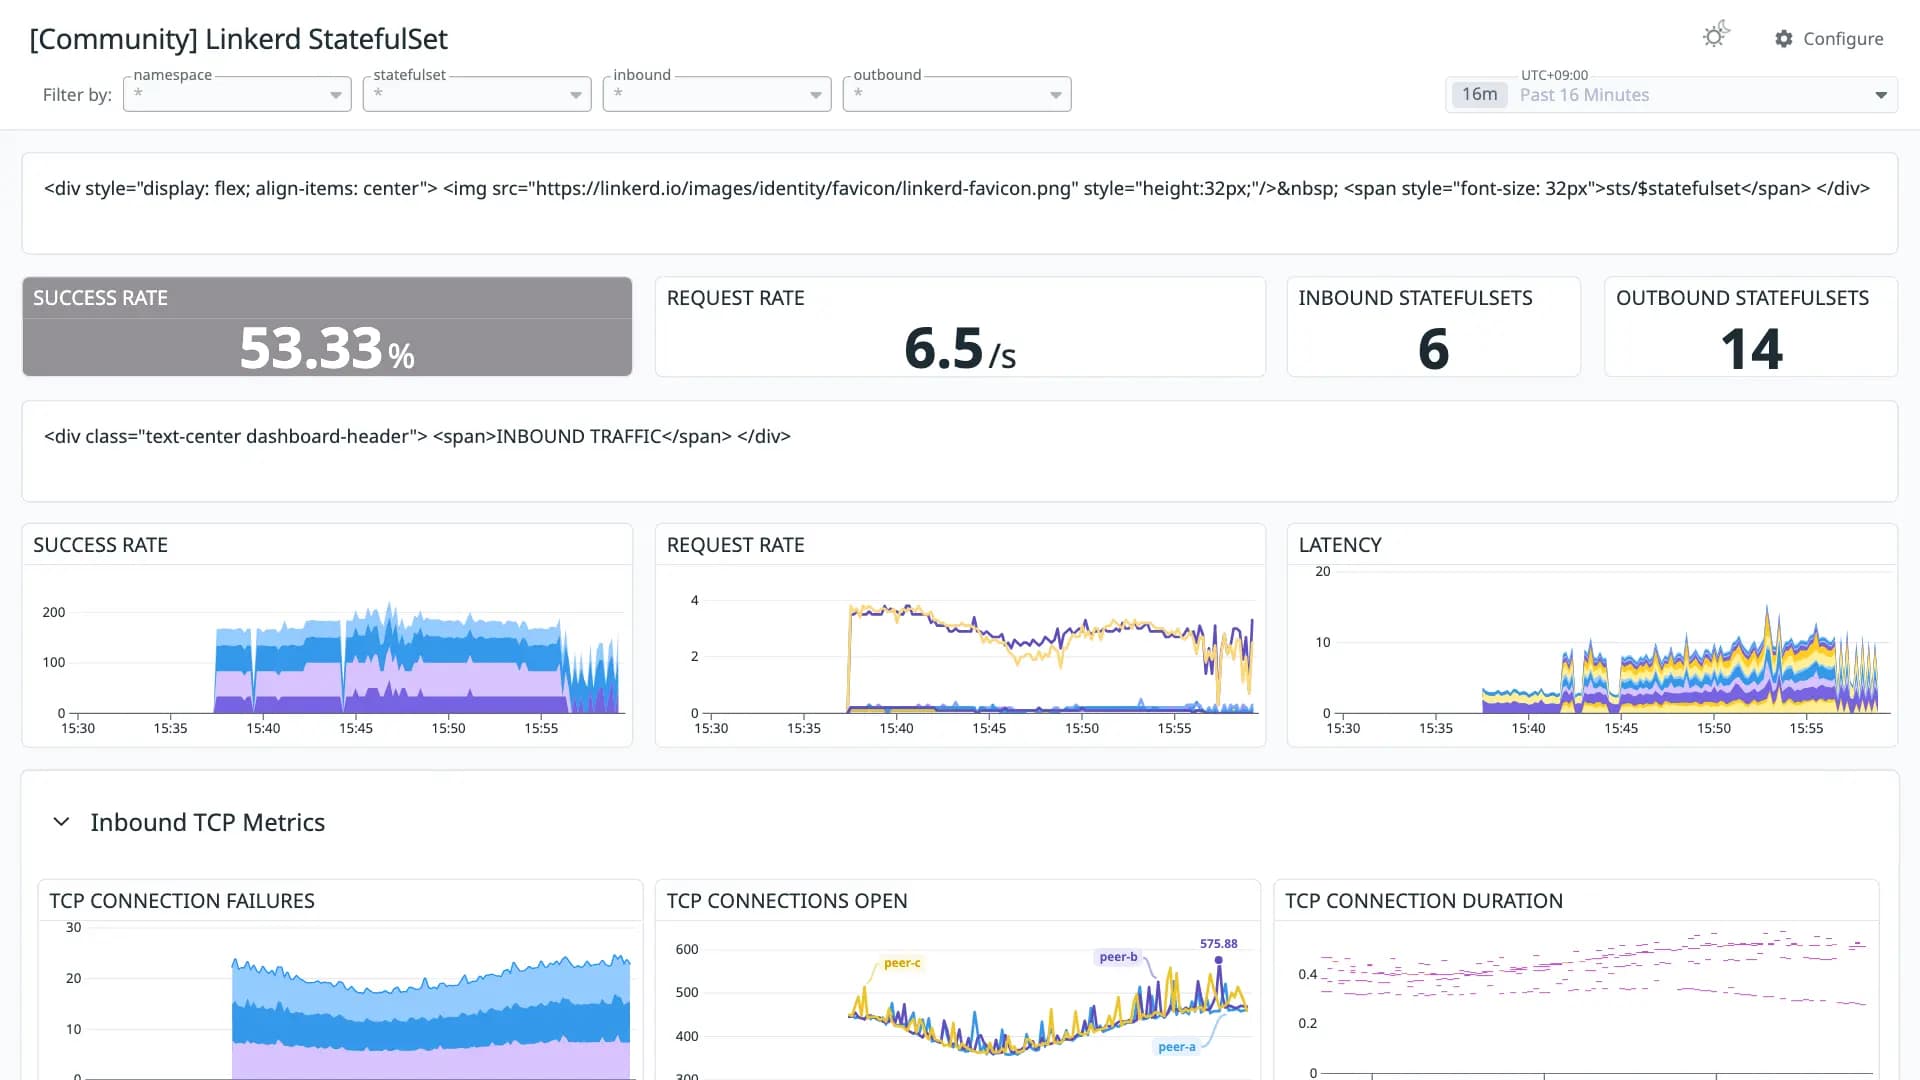Select the value 14 in Outbound Statefulsets
The height and width of the screenshot is (1080, 1920).
(1751, 349)
